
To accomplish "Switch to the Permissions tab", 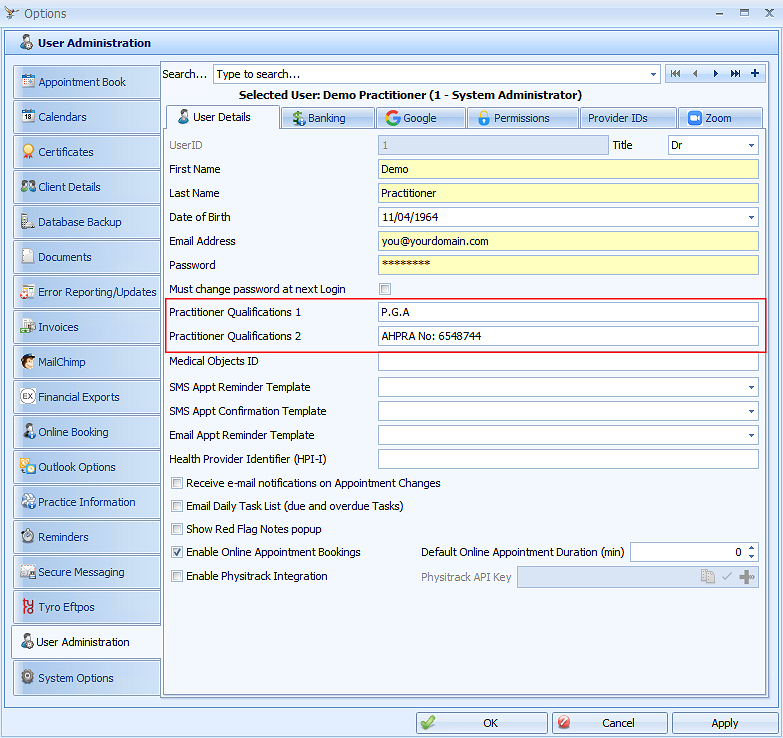I will coord(523,118).
